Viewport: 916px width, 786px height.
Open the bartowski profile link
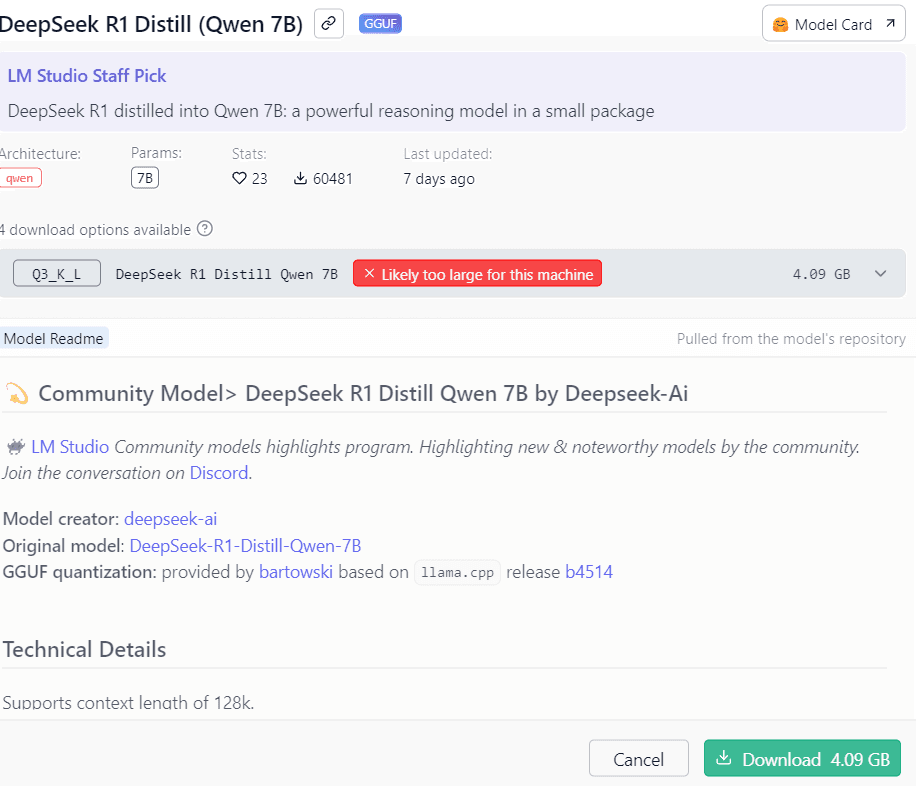click(296, 572)
